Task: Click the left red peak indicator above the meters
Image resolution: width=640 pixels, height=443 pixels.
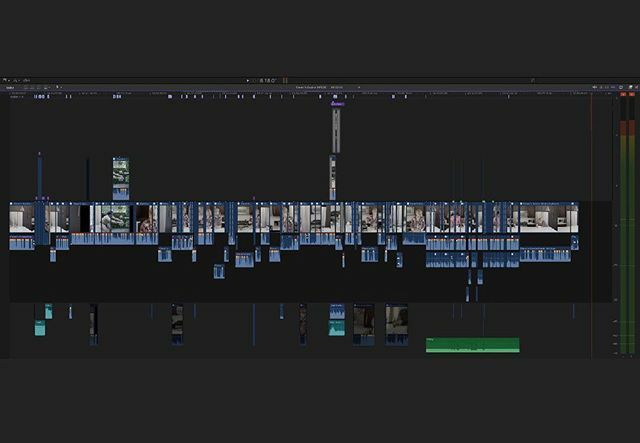Action: (x=623, y=94)
